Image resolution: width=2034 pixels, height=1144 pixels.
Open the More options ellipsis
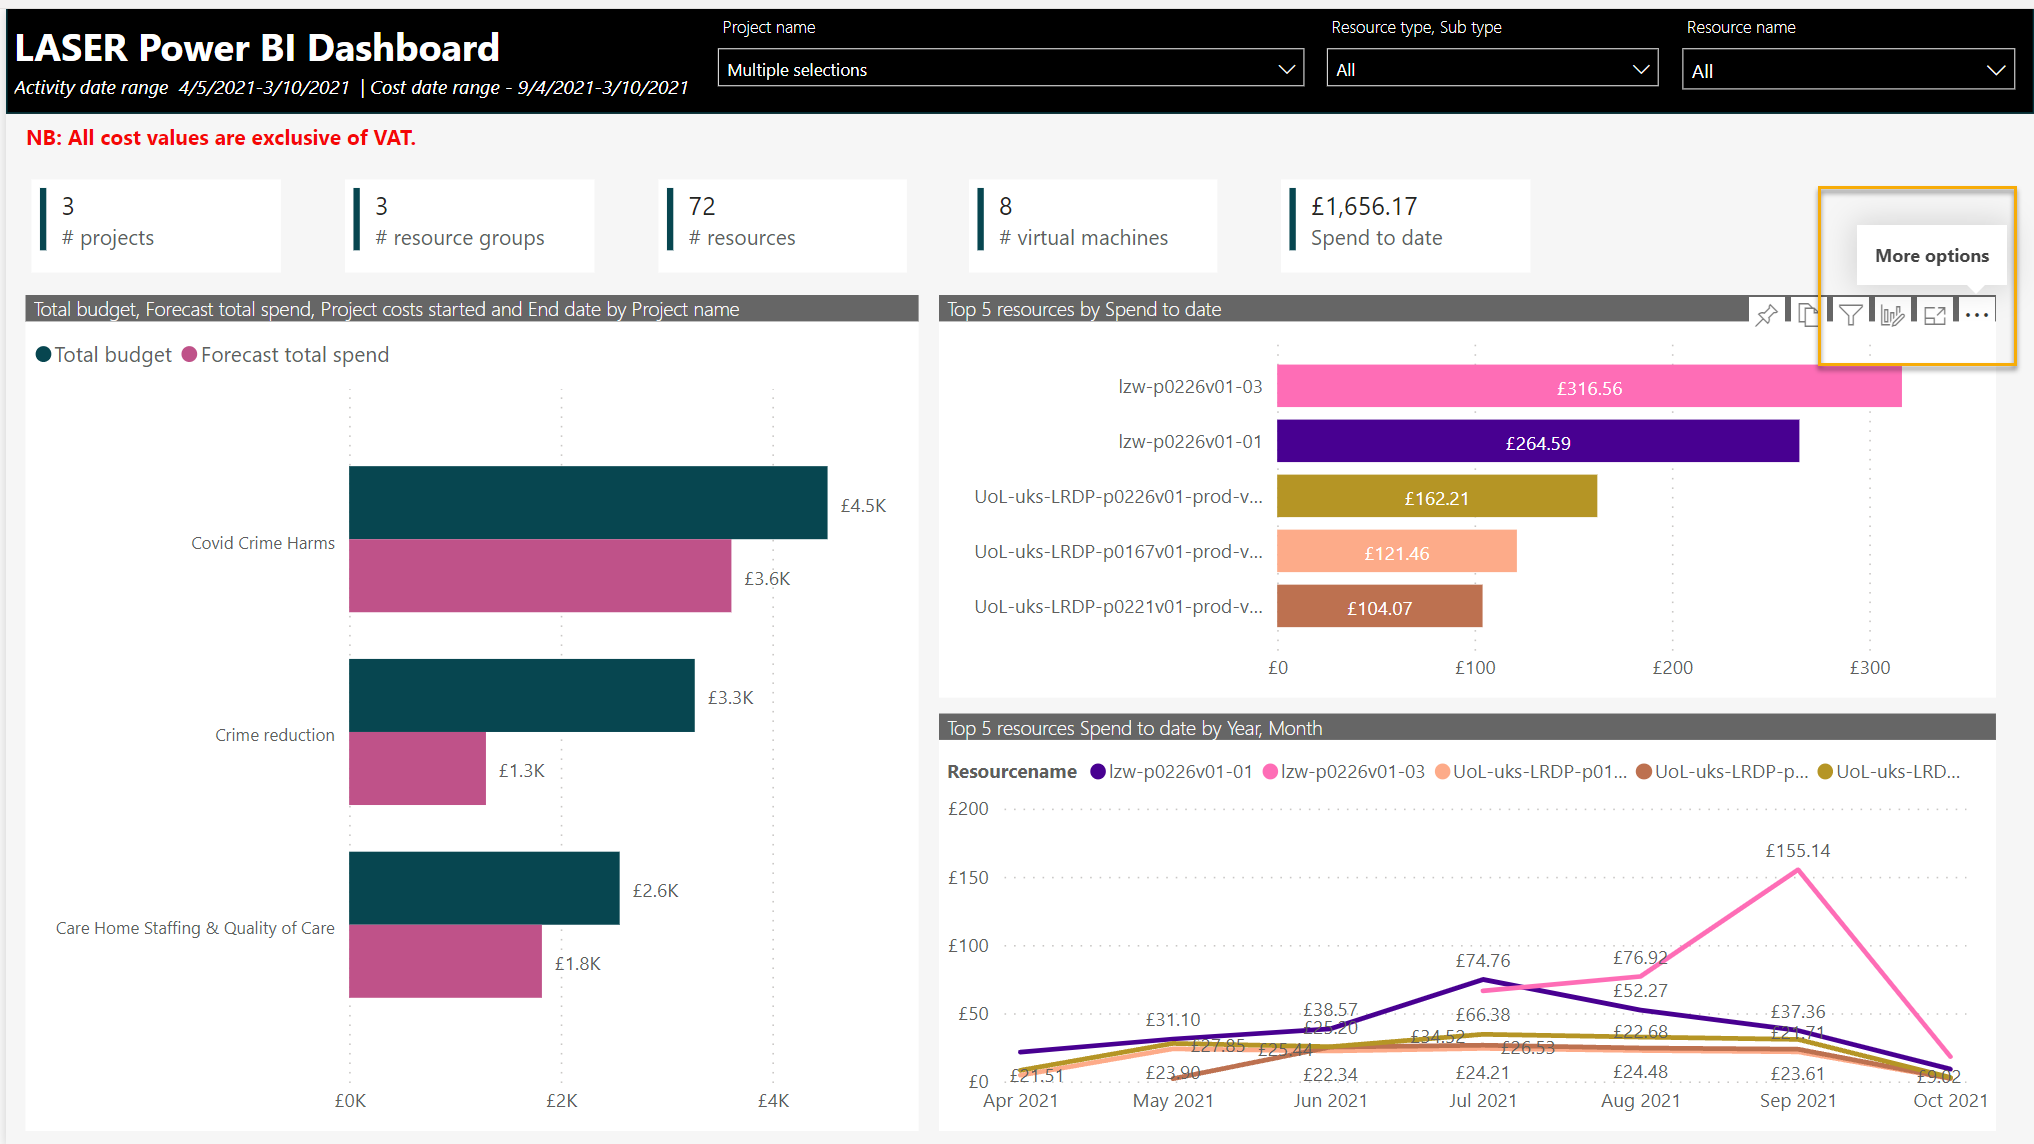(1976, 315)
